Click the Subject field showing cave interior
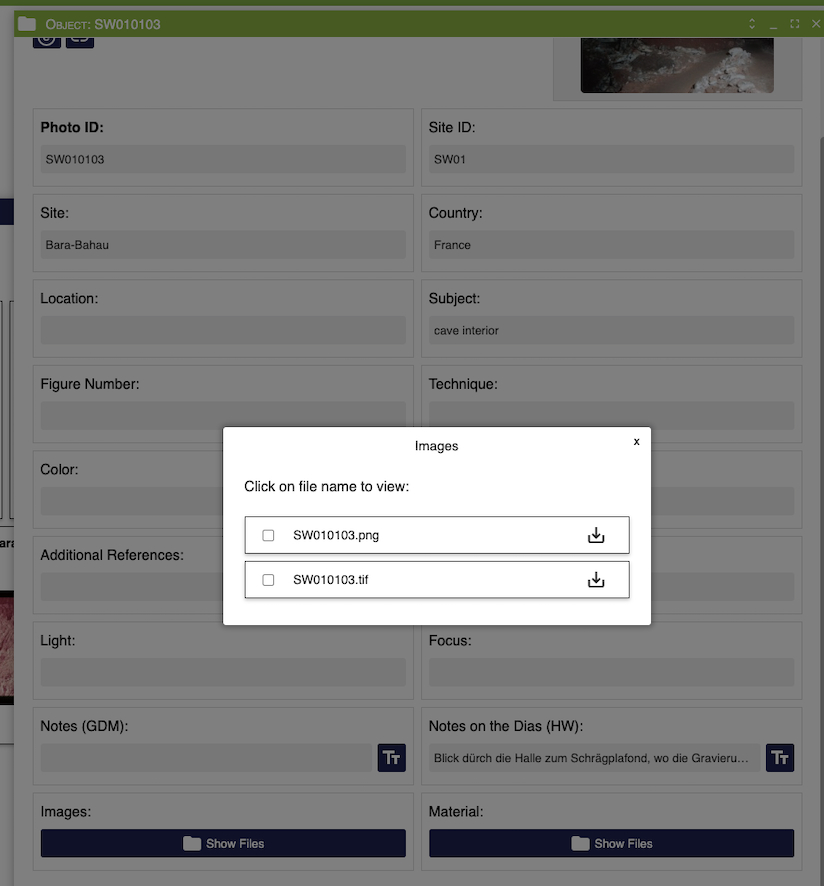The height and width of the screenshot is (886, 824). tap(611, 331)
